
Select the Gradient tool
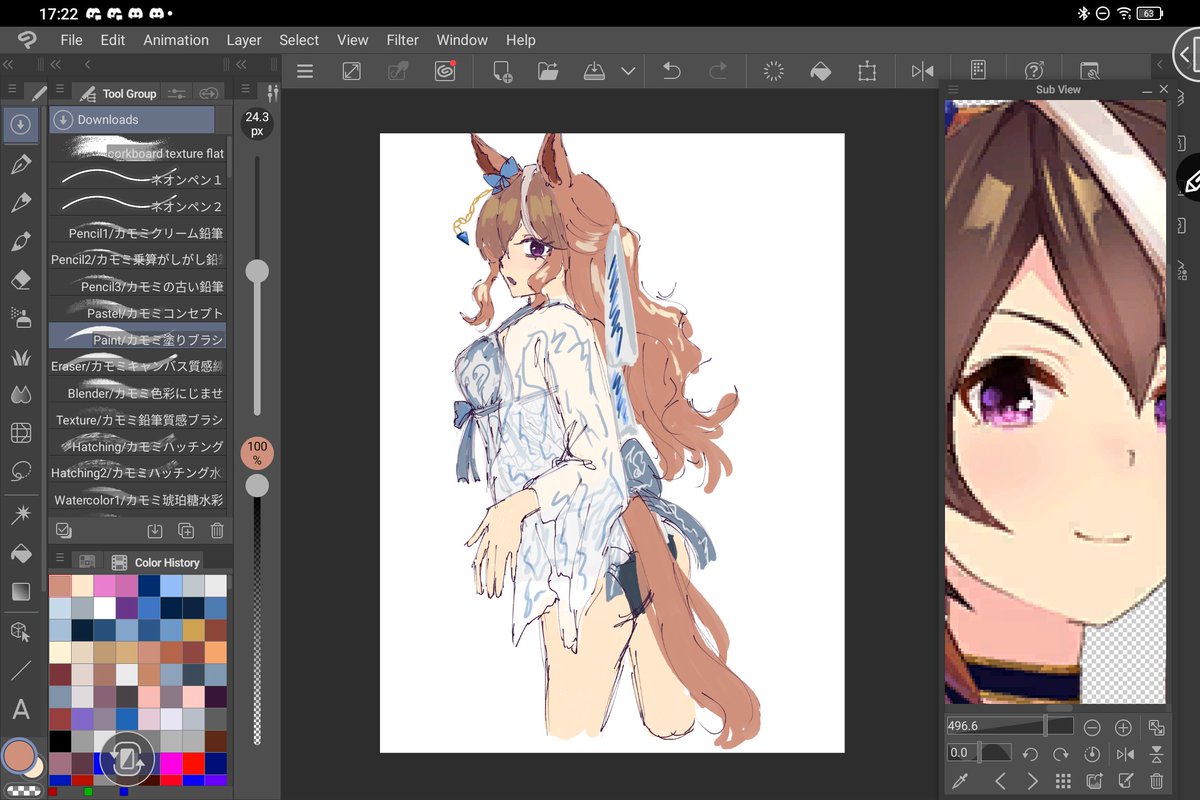click(21, 592)
